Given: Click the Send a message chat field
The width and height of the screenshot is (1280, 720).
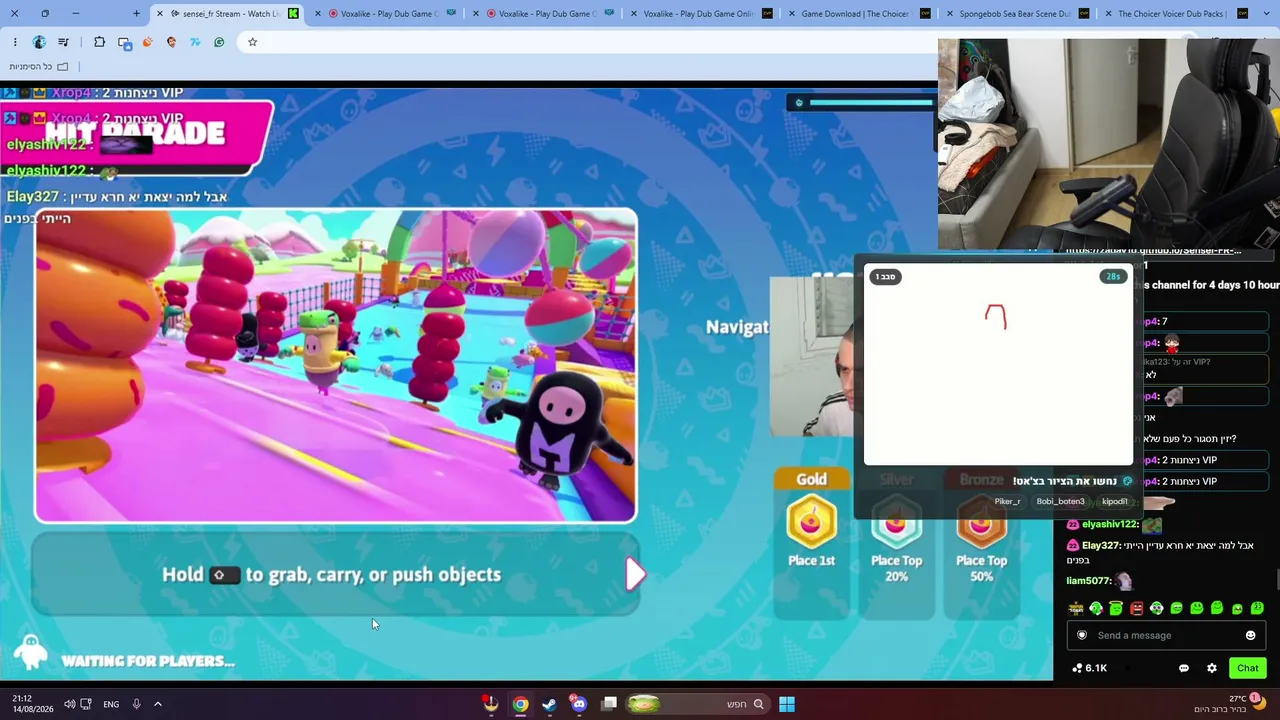Looking at the screenshot, I should (1166, 635).
